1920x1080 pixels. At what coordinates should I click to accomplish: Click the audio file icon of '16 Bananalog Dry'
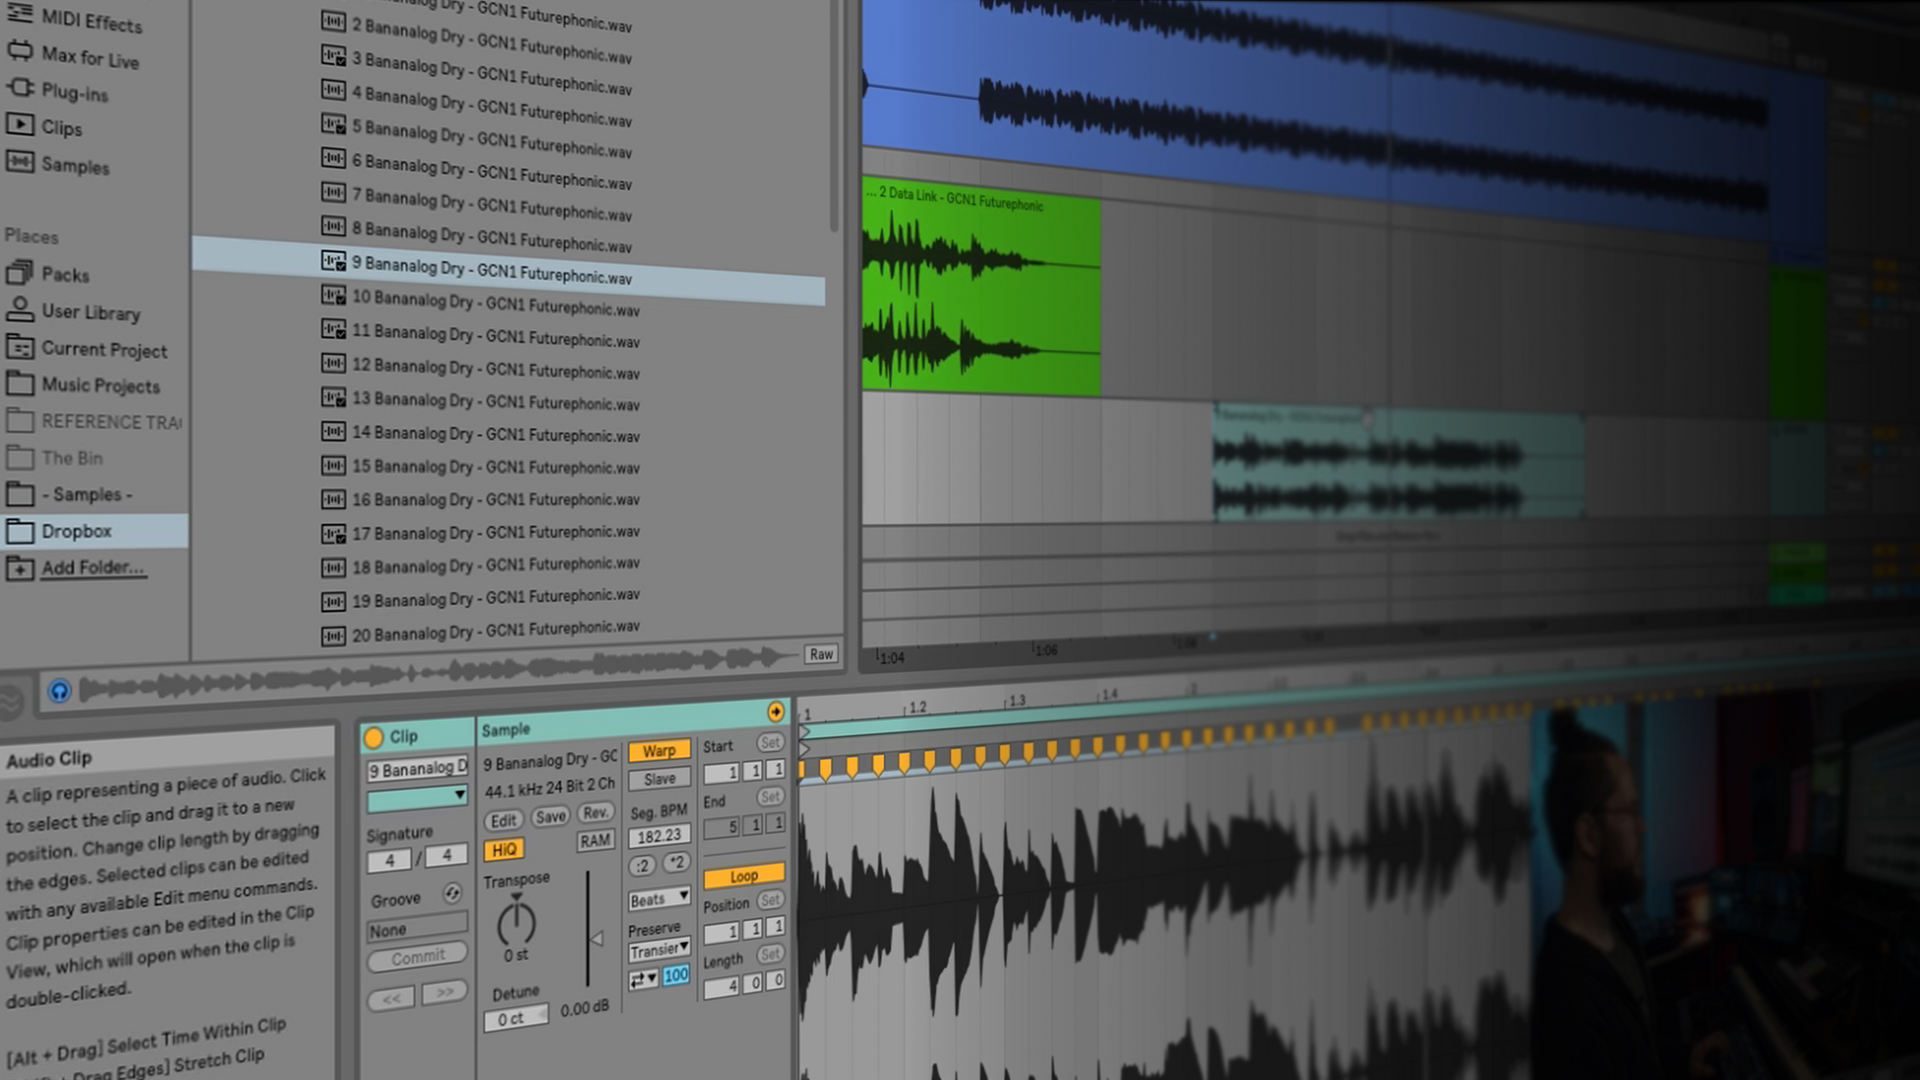[x=333, y=498]
